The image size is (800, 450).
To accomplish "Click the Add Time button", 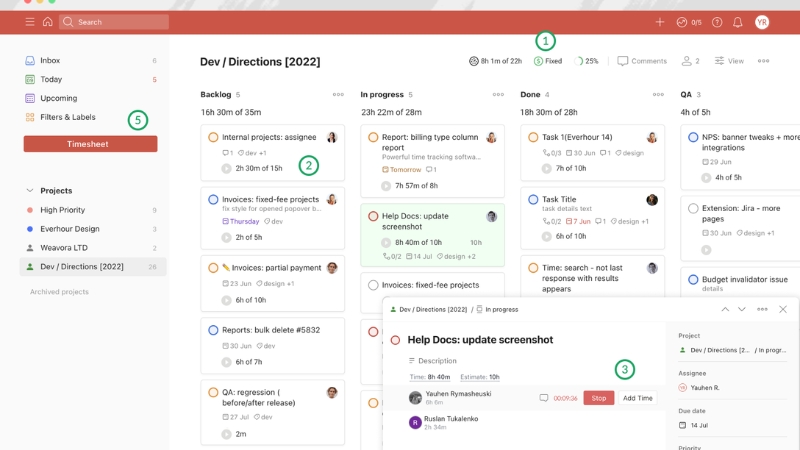I will coord(637,398).
